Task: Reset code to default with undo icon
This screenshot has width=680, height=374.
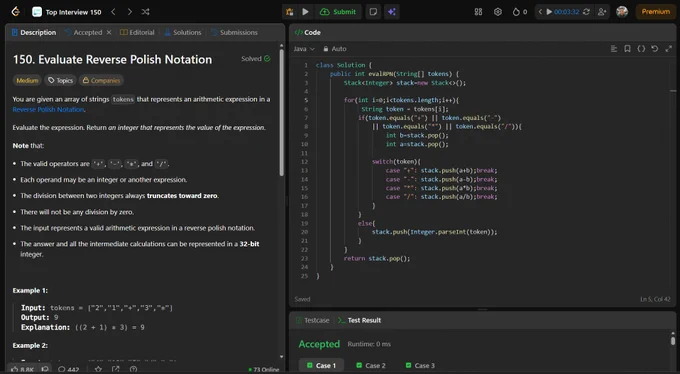Action: click(x=654, y=49)
